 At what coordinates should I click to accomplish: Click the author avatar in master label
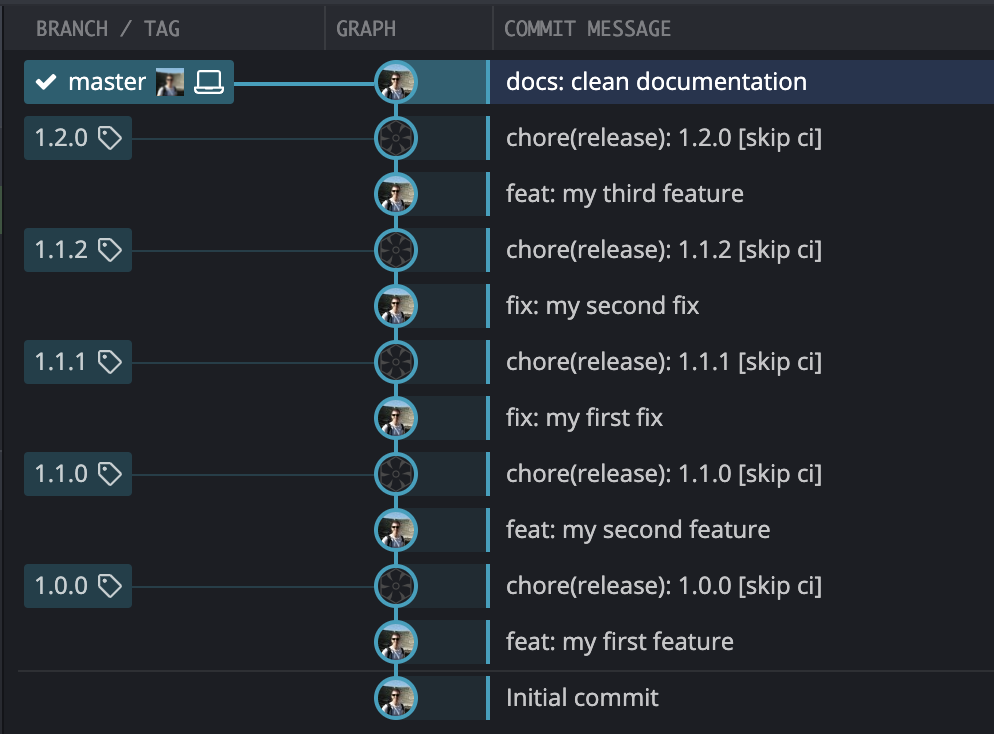(x=170, y=82)
